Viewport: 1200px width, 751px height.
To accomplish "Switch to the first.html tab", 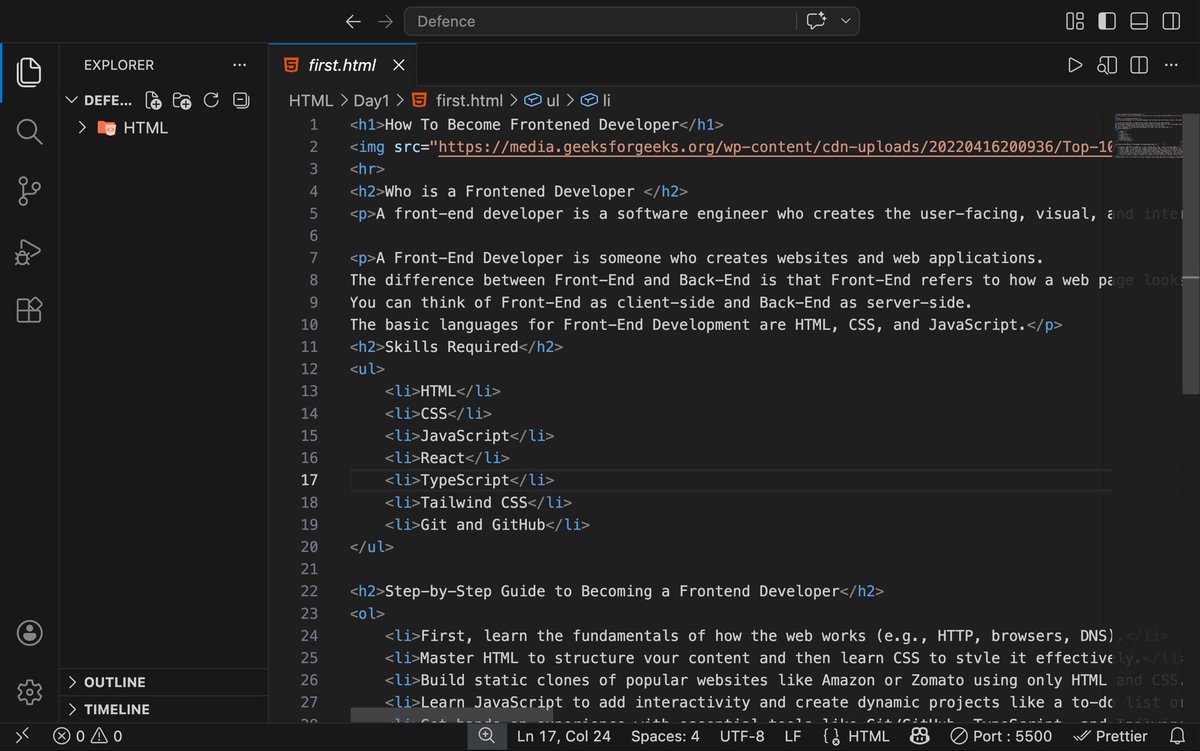I will (x=341, y=65).
